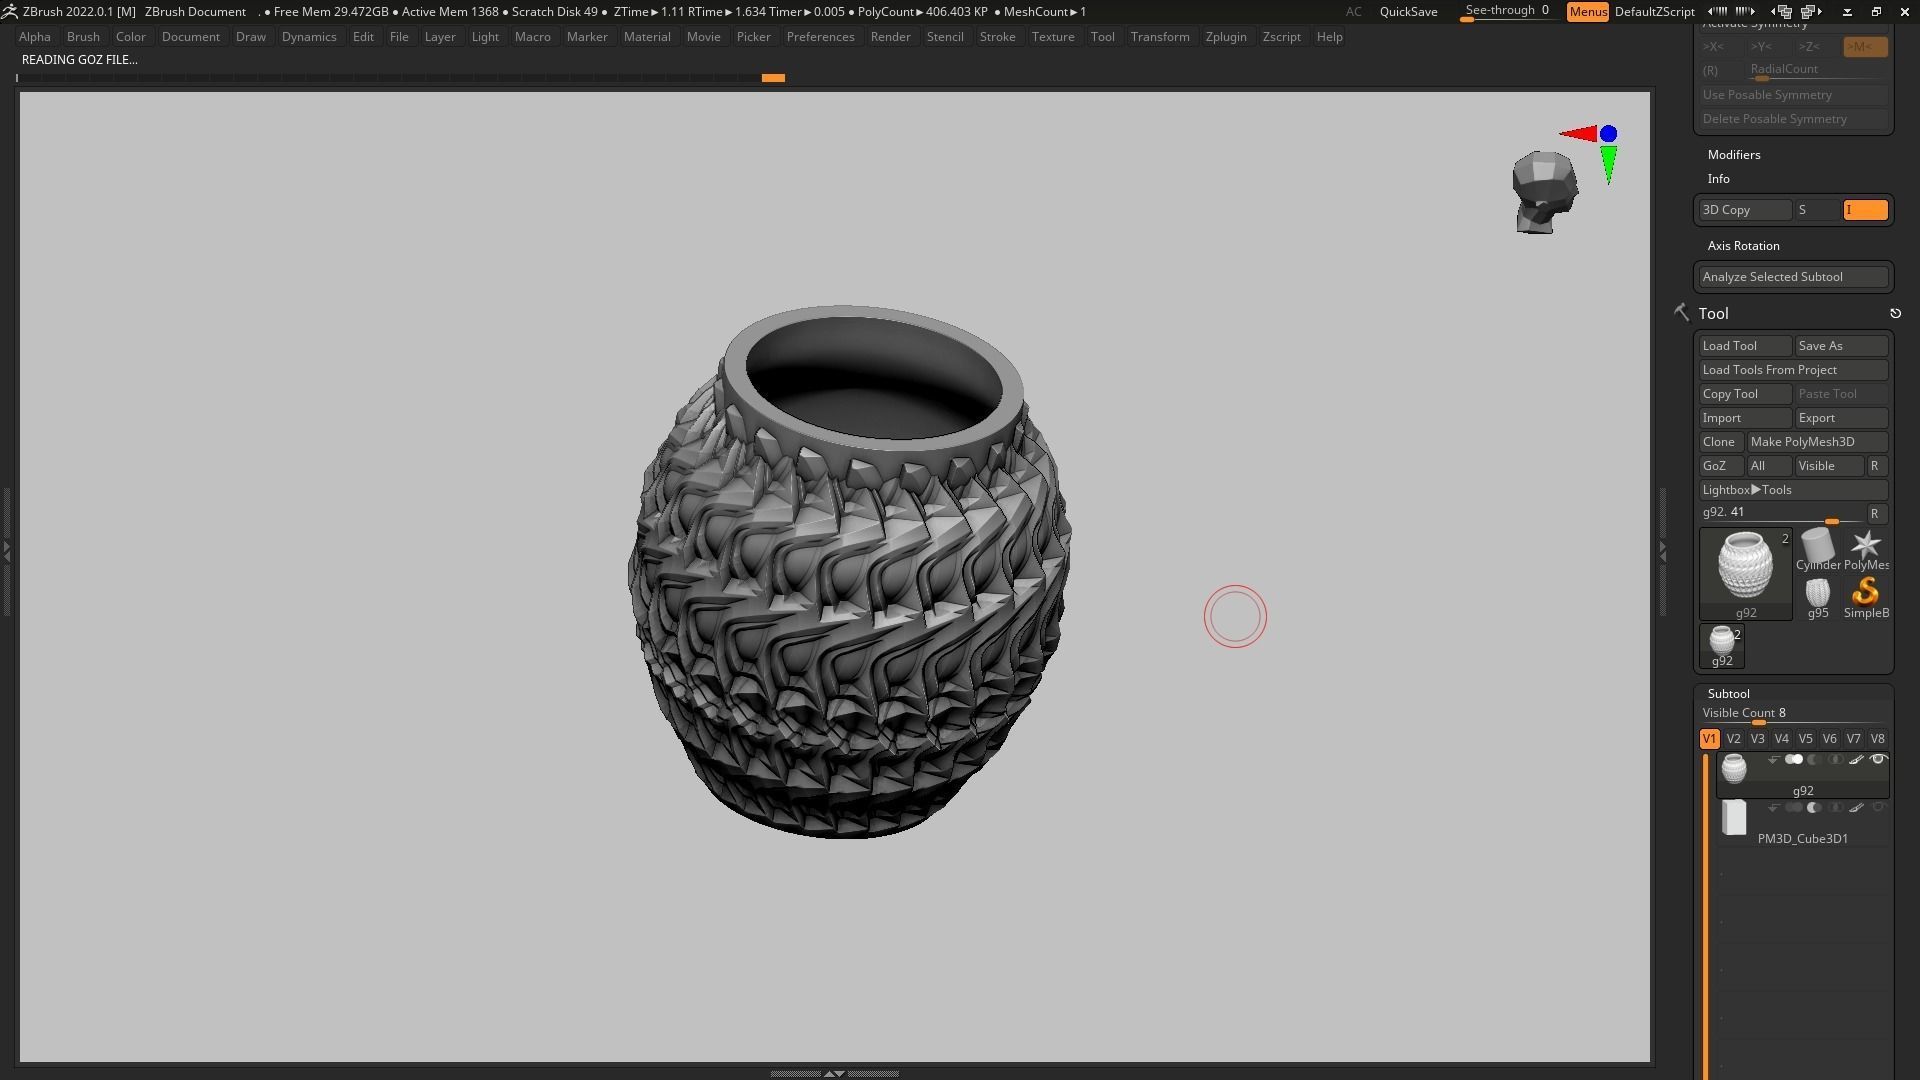This screenshot has height=1080, width=1920.
Task: Open the Preferences menu
Action: click(820, 37)
